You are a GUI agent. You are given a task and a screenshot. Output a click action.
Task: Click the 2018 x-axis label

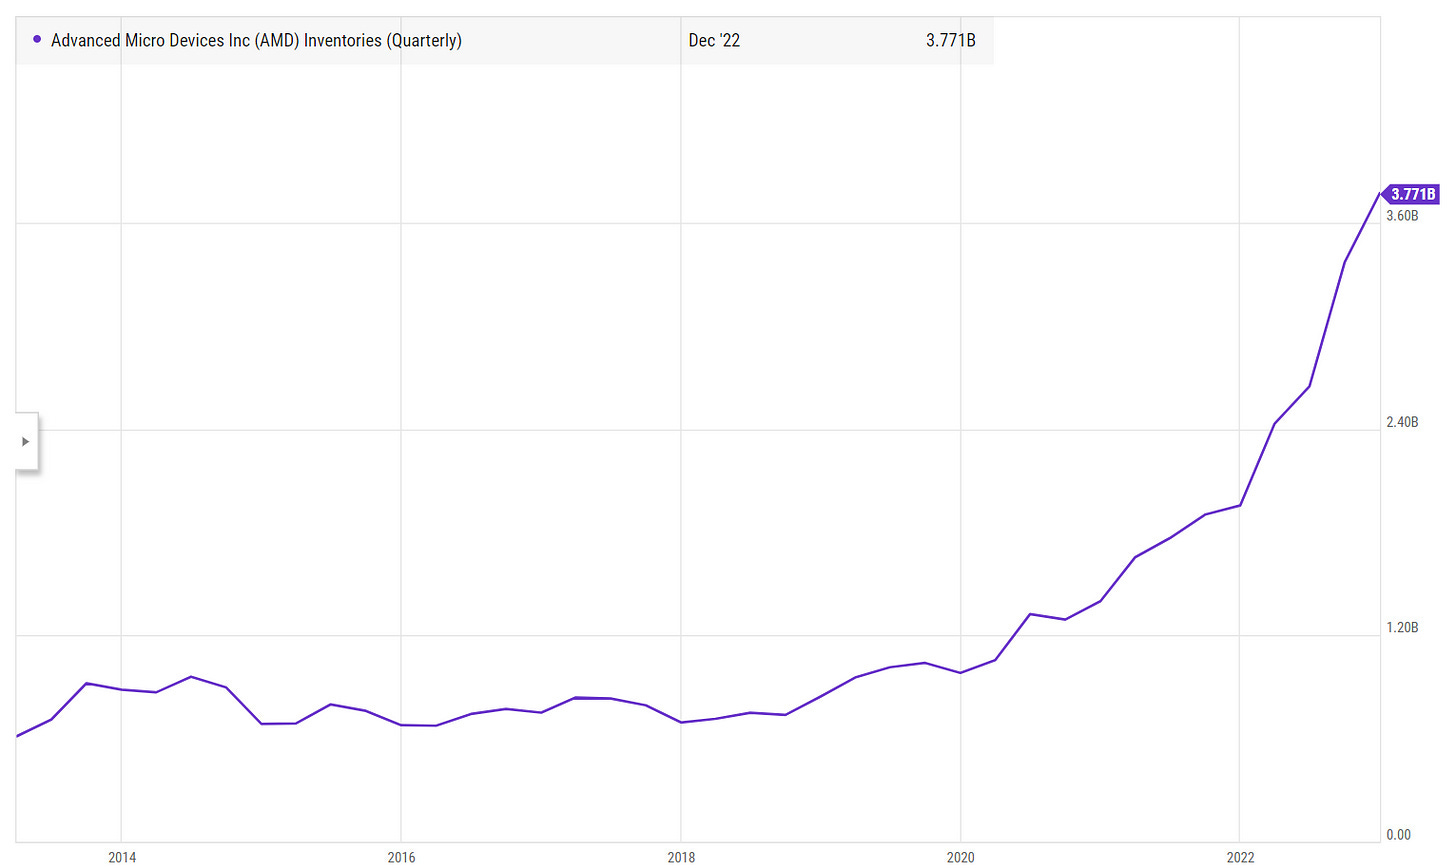[x=681, y=858]
